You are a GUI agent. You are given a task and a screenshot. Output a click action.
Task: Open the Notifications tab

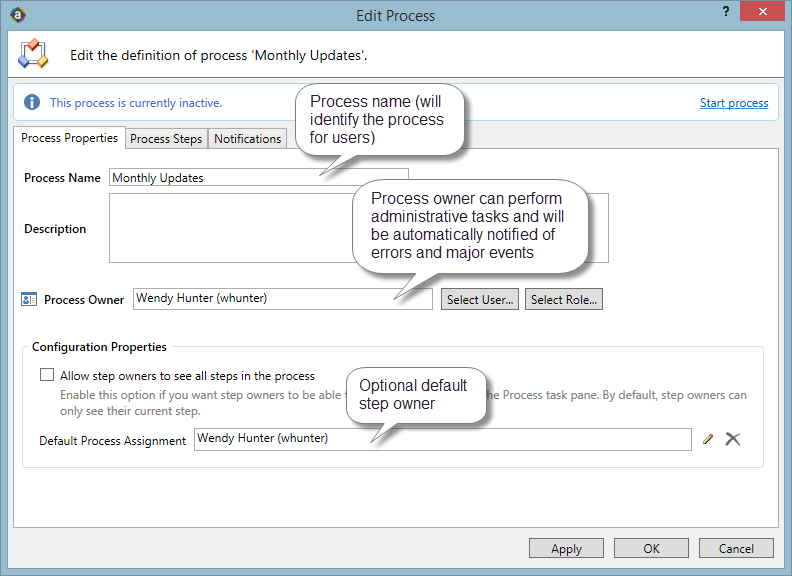click(x=247, y=139)
